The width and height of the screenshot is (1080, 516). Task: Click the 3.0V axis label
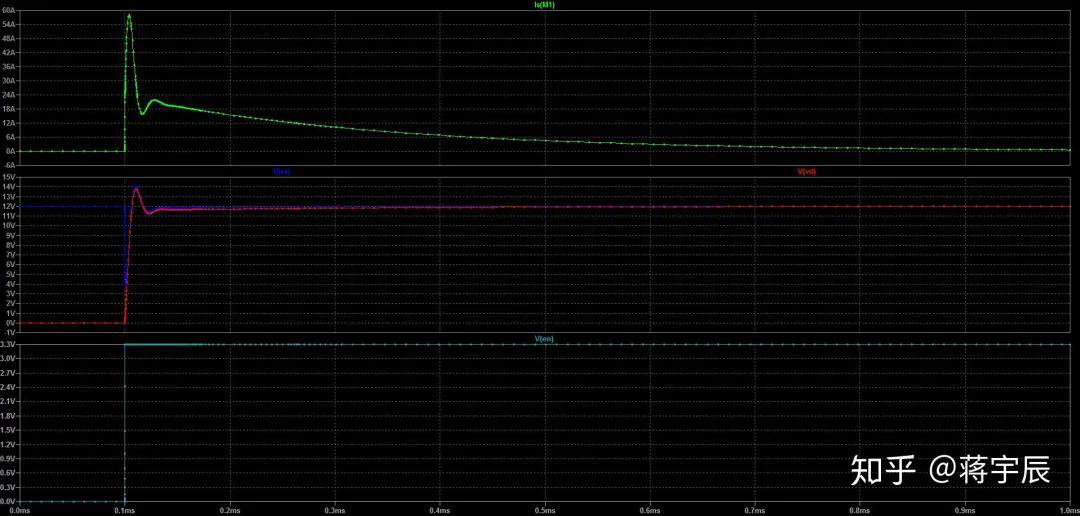click(10, 358)
